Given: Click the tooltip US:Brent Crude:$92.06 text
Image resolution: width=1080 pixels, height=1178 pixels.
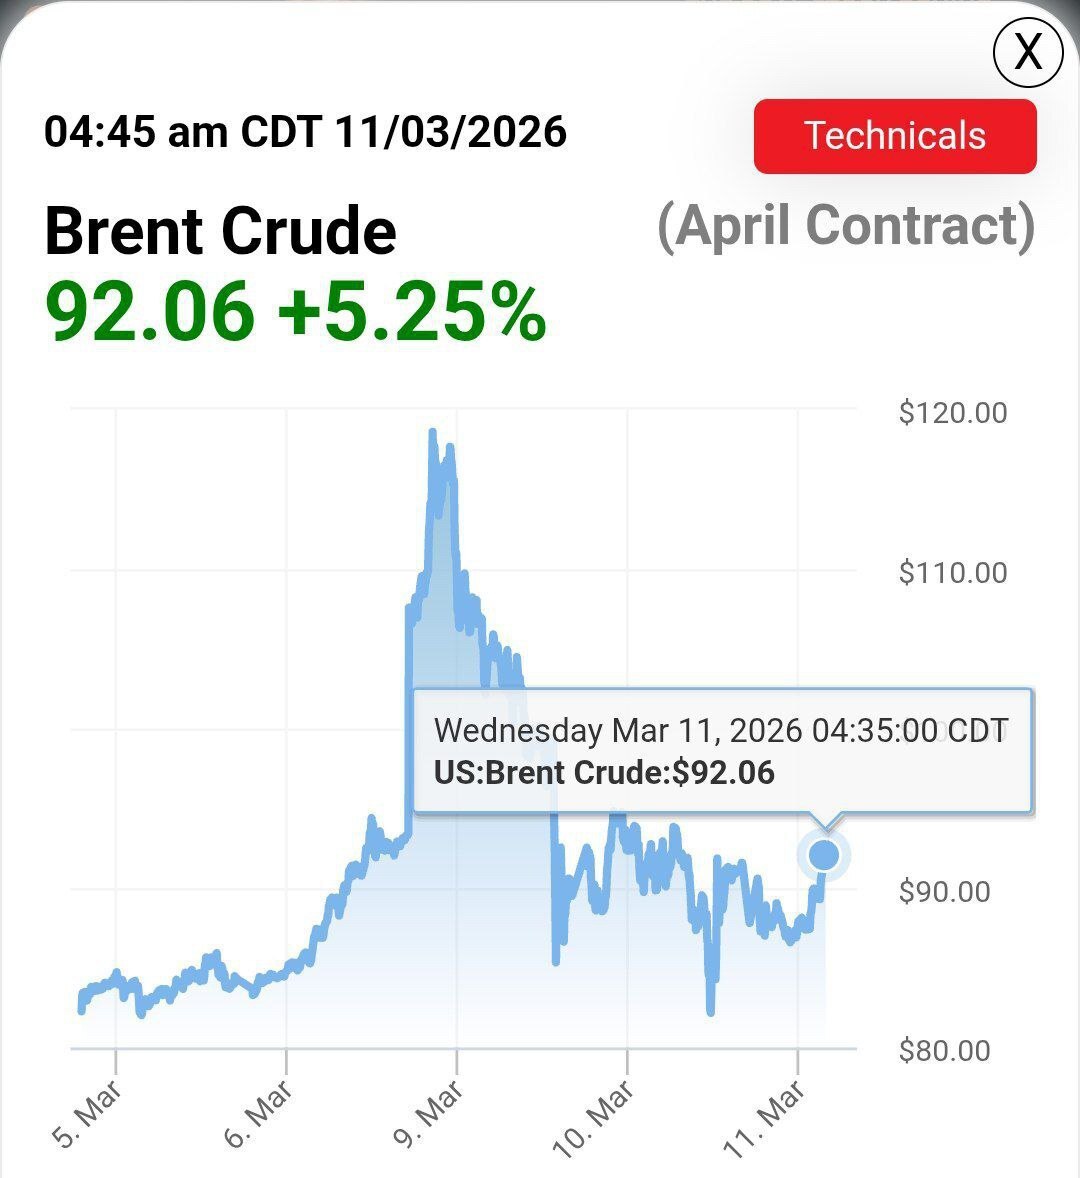Looking at the screenshot, I should tap(604, 772).
